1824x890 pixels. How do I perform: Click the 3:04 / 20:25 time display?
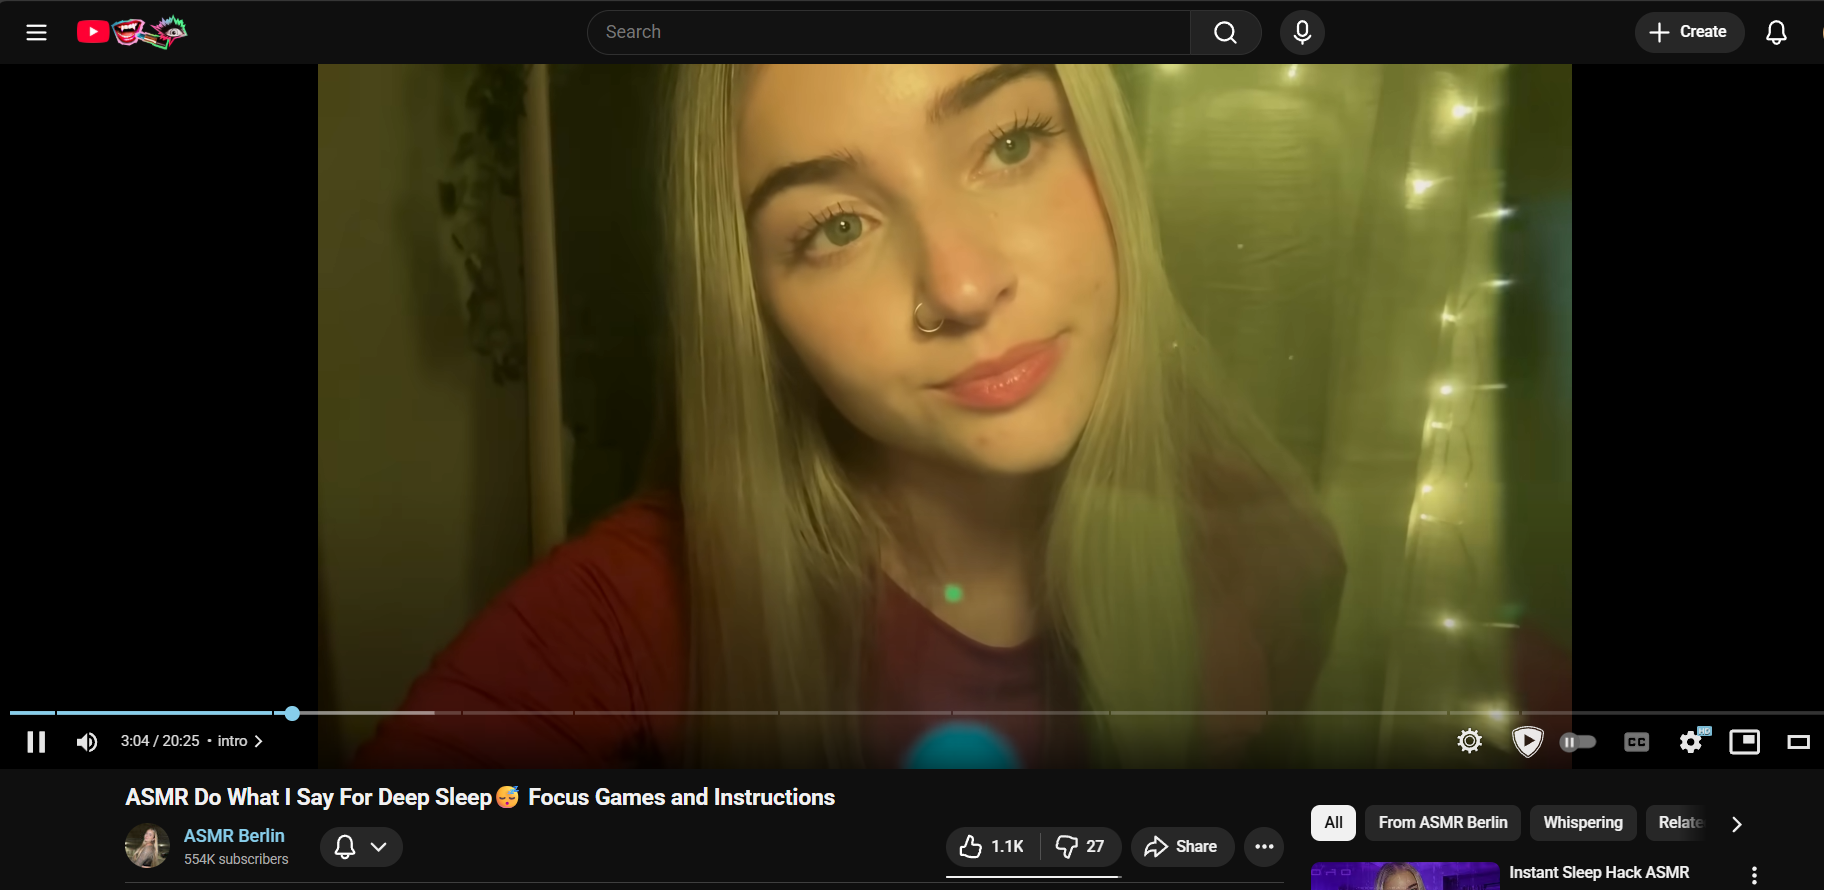click(x=160, y=741)
